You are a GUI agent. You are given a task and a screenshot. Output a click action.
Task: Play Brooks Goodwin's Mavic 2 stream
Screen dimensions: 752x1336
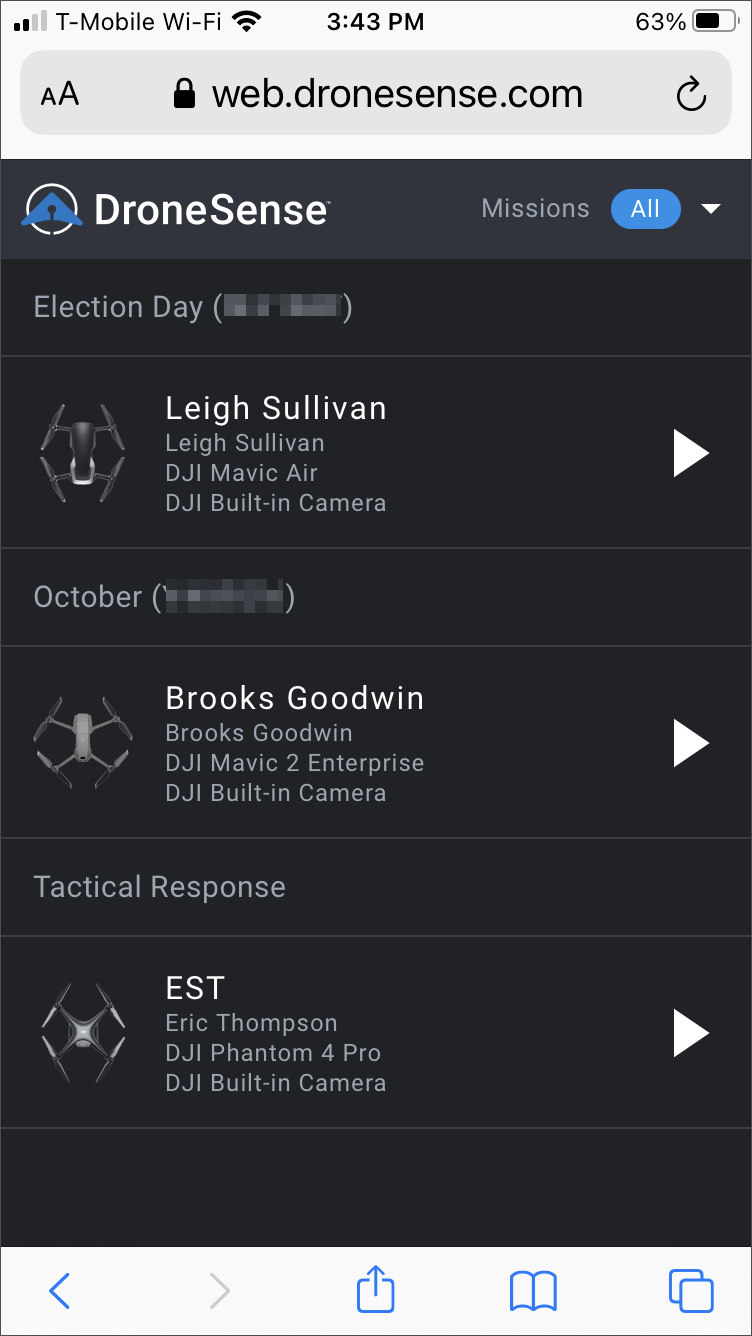pos(691,742)
